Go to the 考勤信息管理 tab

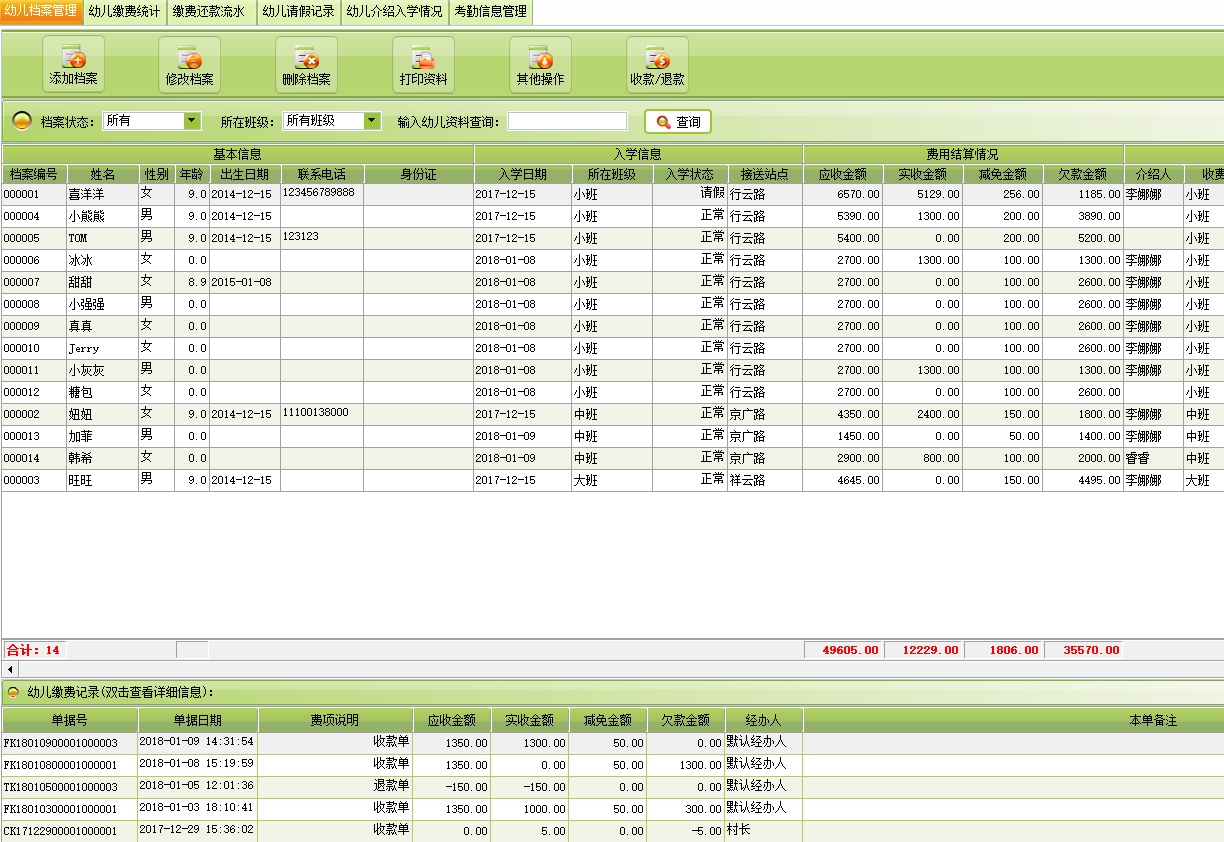[490, 12]
